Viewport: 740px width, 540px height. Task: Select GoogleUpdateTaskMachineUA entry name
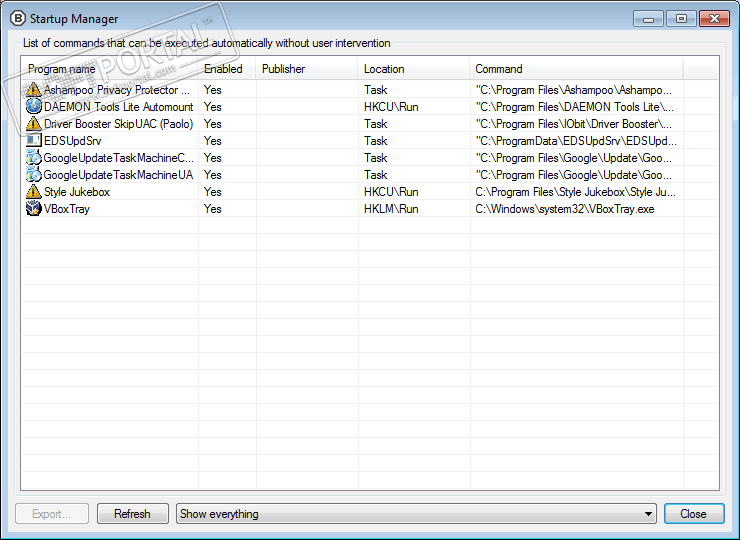118,175
